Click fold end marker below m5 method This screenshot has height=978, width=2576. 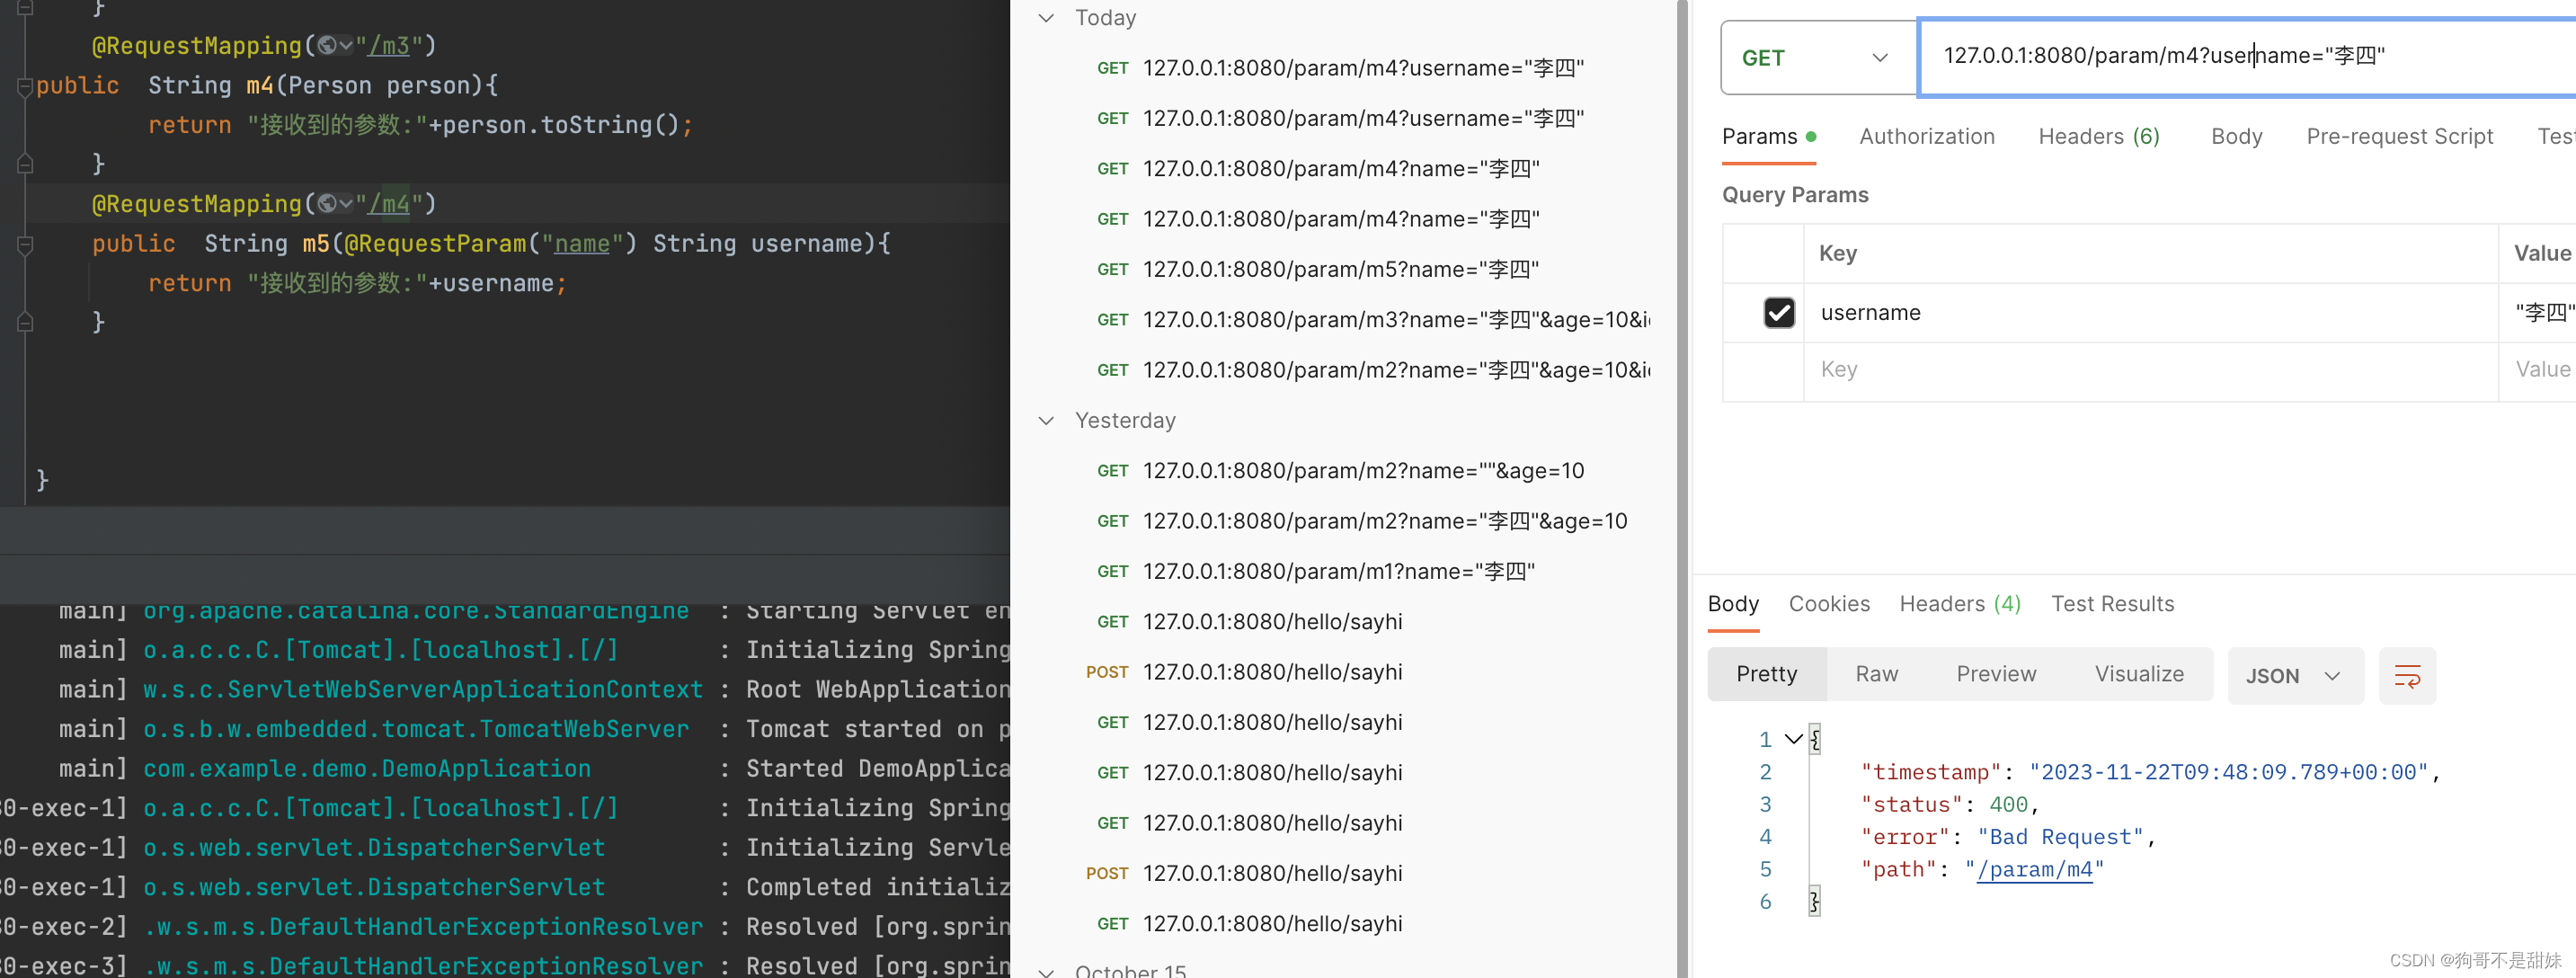[25, 322]
